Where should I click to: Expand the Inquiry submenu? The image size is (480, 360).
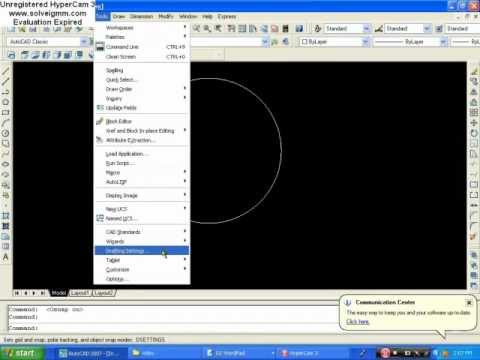[x=142, y=98]
